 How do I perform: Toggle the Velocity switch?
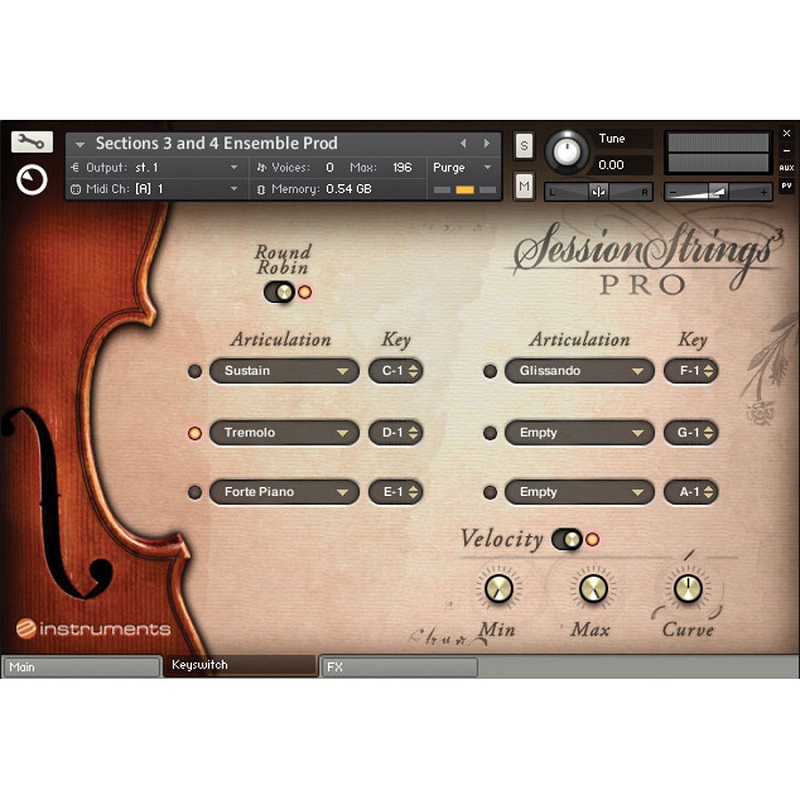click(x=566, y=539)
